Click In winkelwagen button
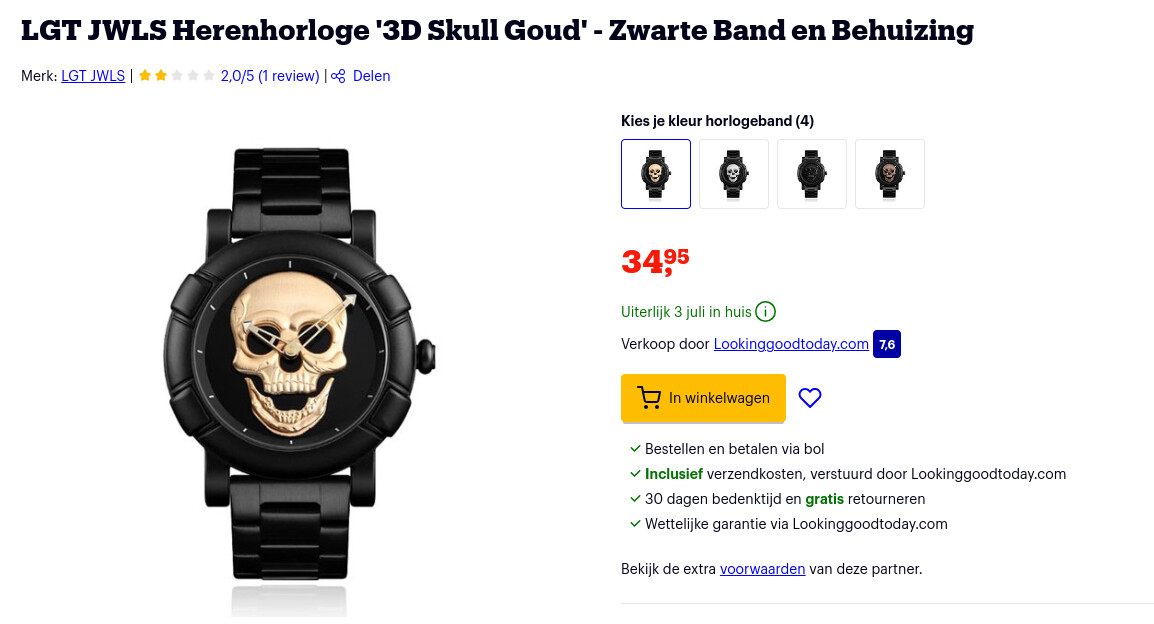The width and height of the screenshot is (1154, 624). [x=703, y=398]
